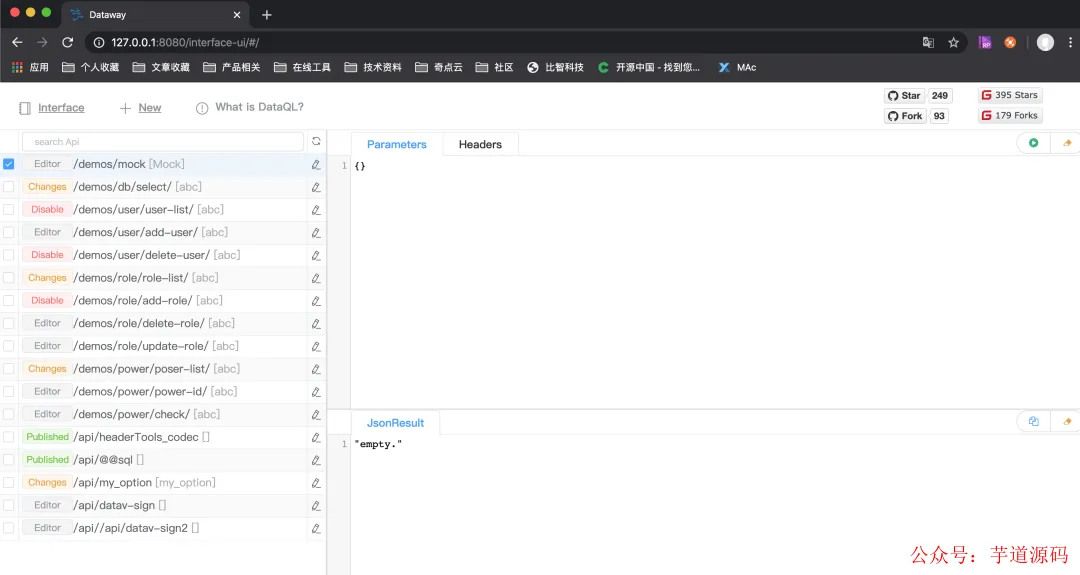The height and width of the screenshot is (575, 1080).
Task: Open the 395 Stars Gitee badge
Action: [1010, 95]
